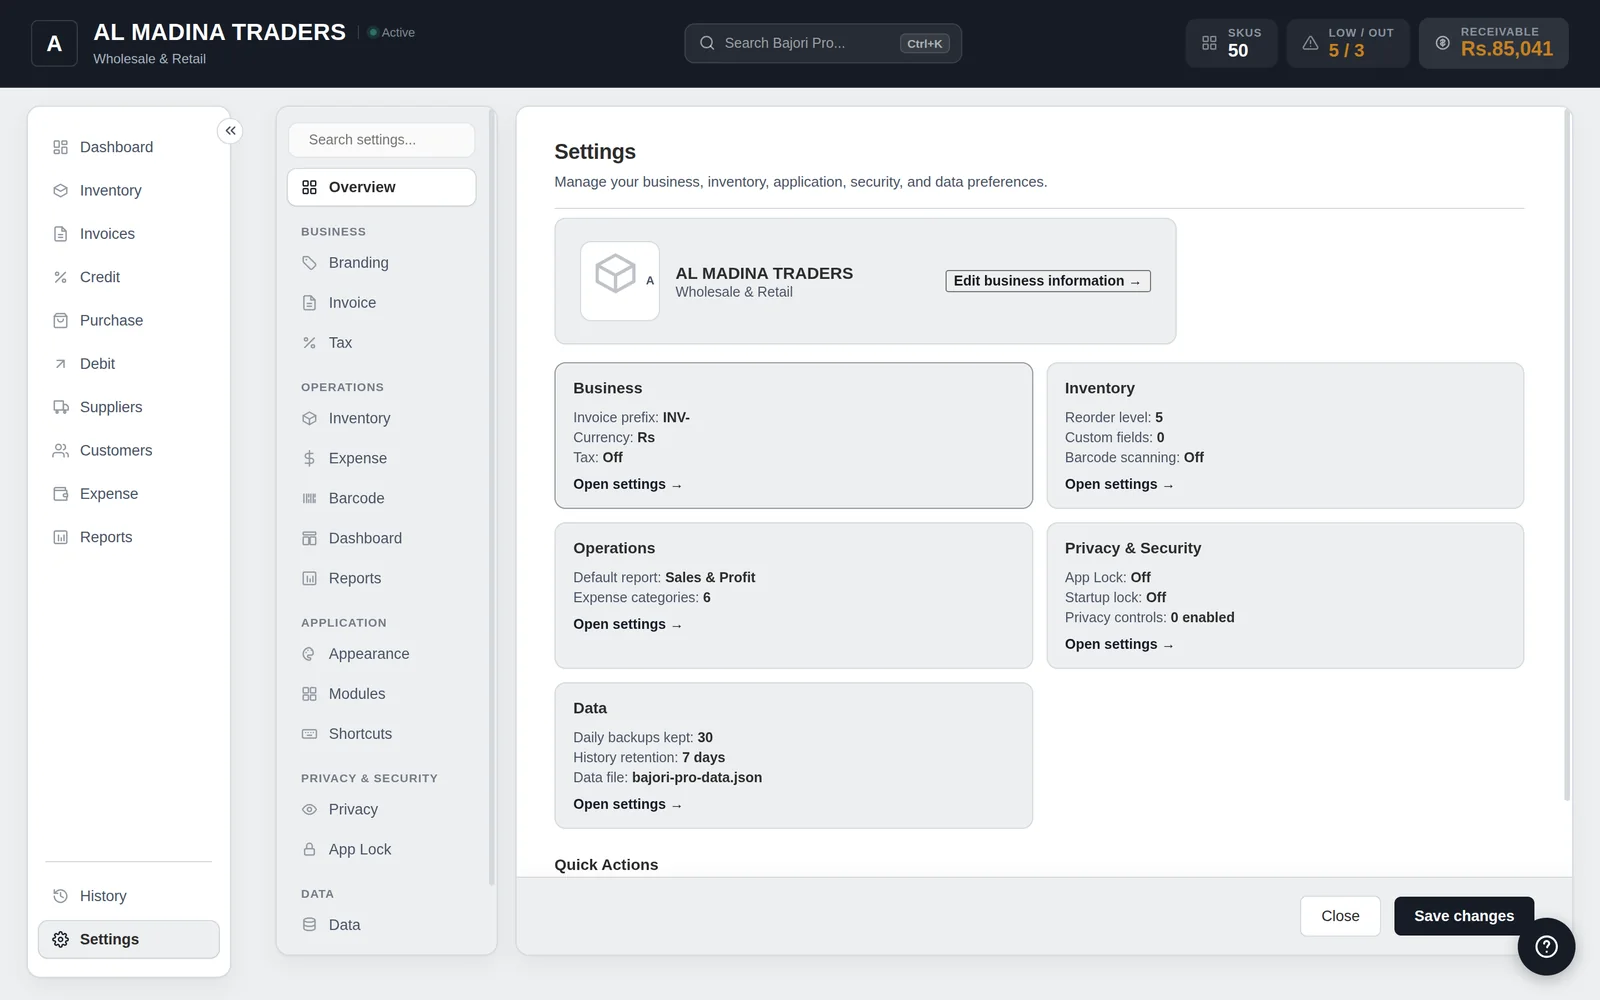The width and height of the screenshot is (1600, 1000).
Task: Click the Branding tag icon in settings
Action: [x=309, y=263]
